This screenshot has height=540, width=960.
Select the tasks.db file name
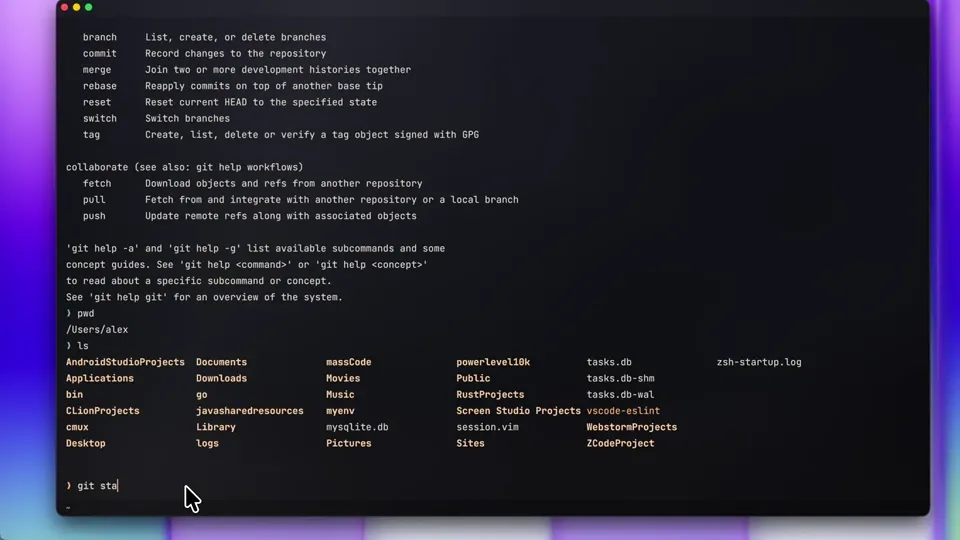(609, 362)
